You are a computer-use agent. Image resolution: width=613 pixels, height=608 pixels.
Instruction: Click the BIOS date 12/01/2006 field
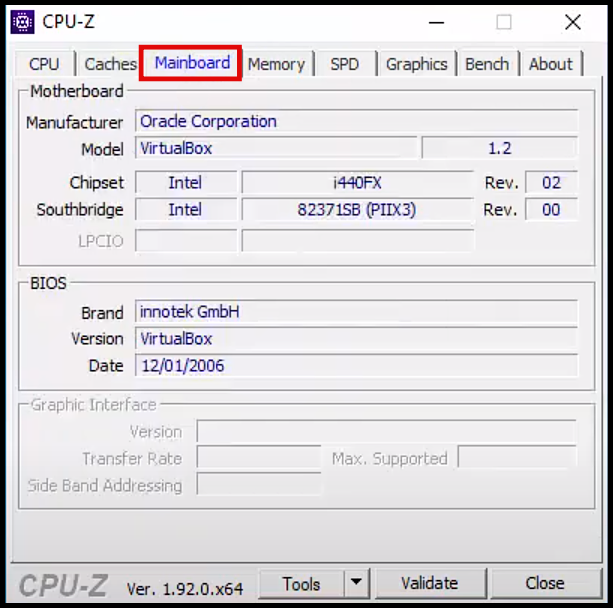pos(356,366)
